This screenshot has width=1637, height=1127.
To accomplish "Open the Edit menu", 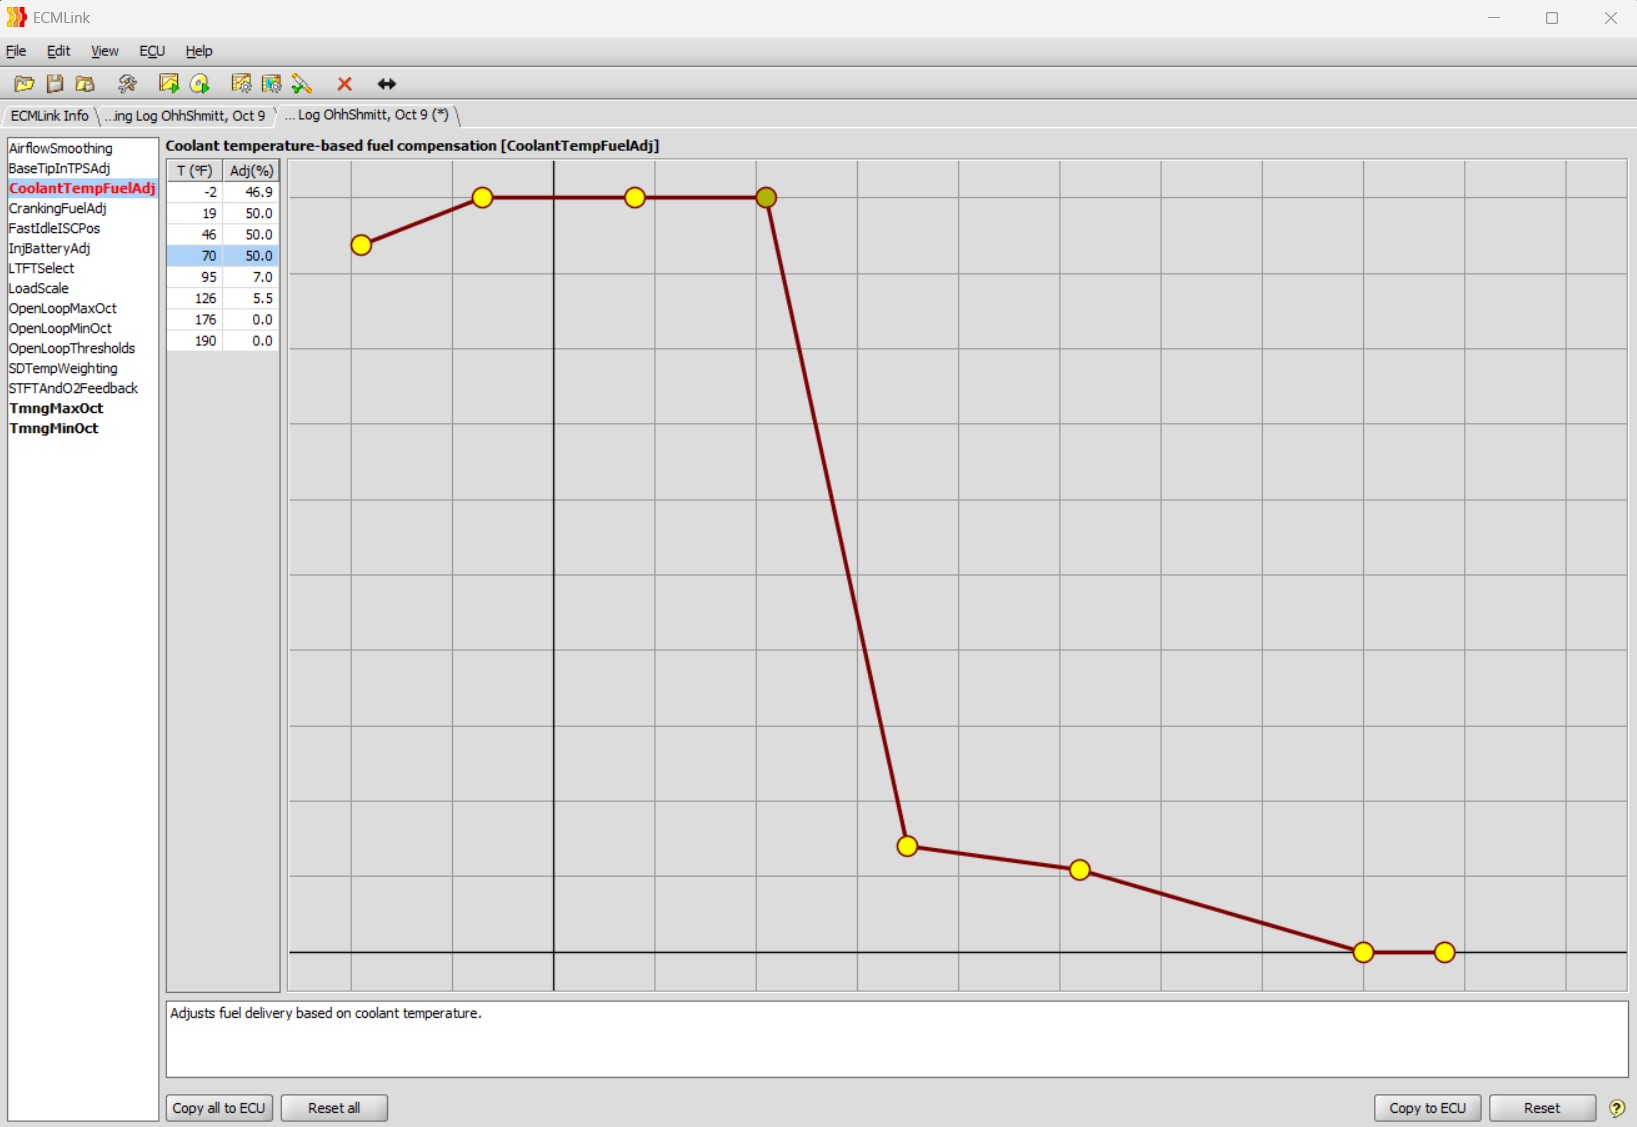I will (59, 51).
